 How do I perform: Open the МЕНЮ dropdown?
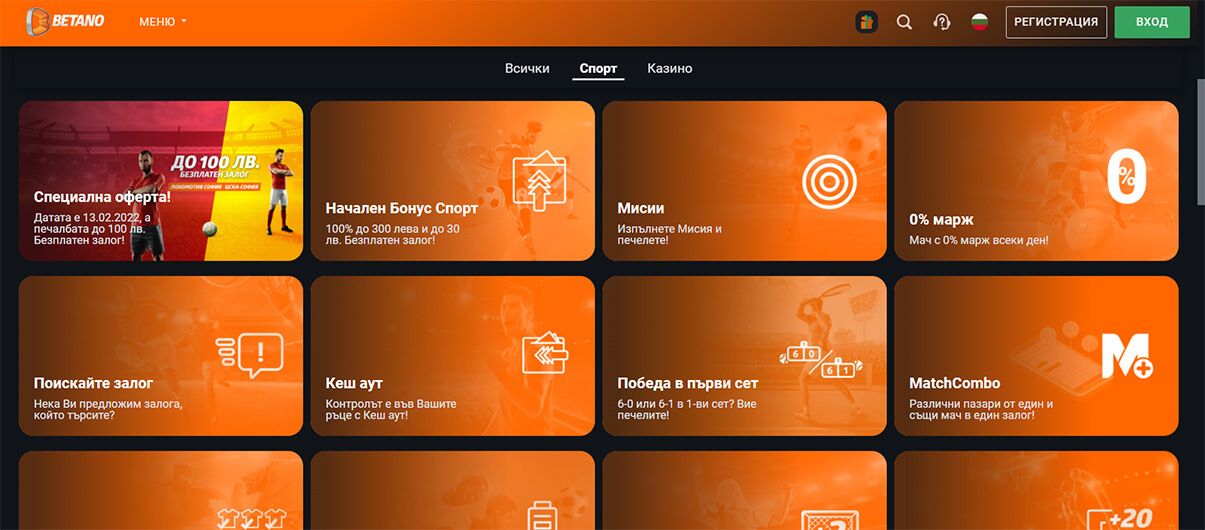[163, 22]
